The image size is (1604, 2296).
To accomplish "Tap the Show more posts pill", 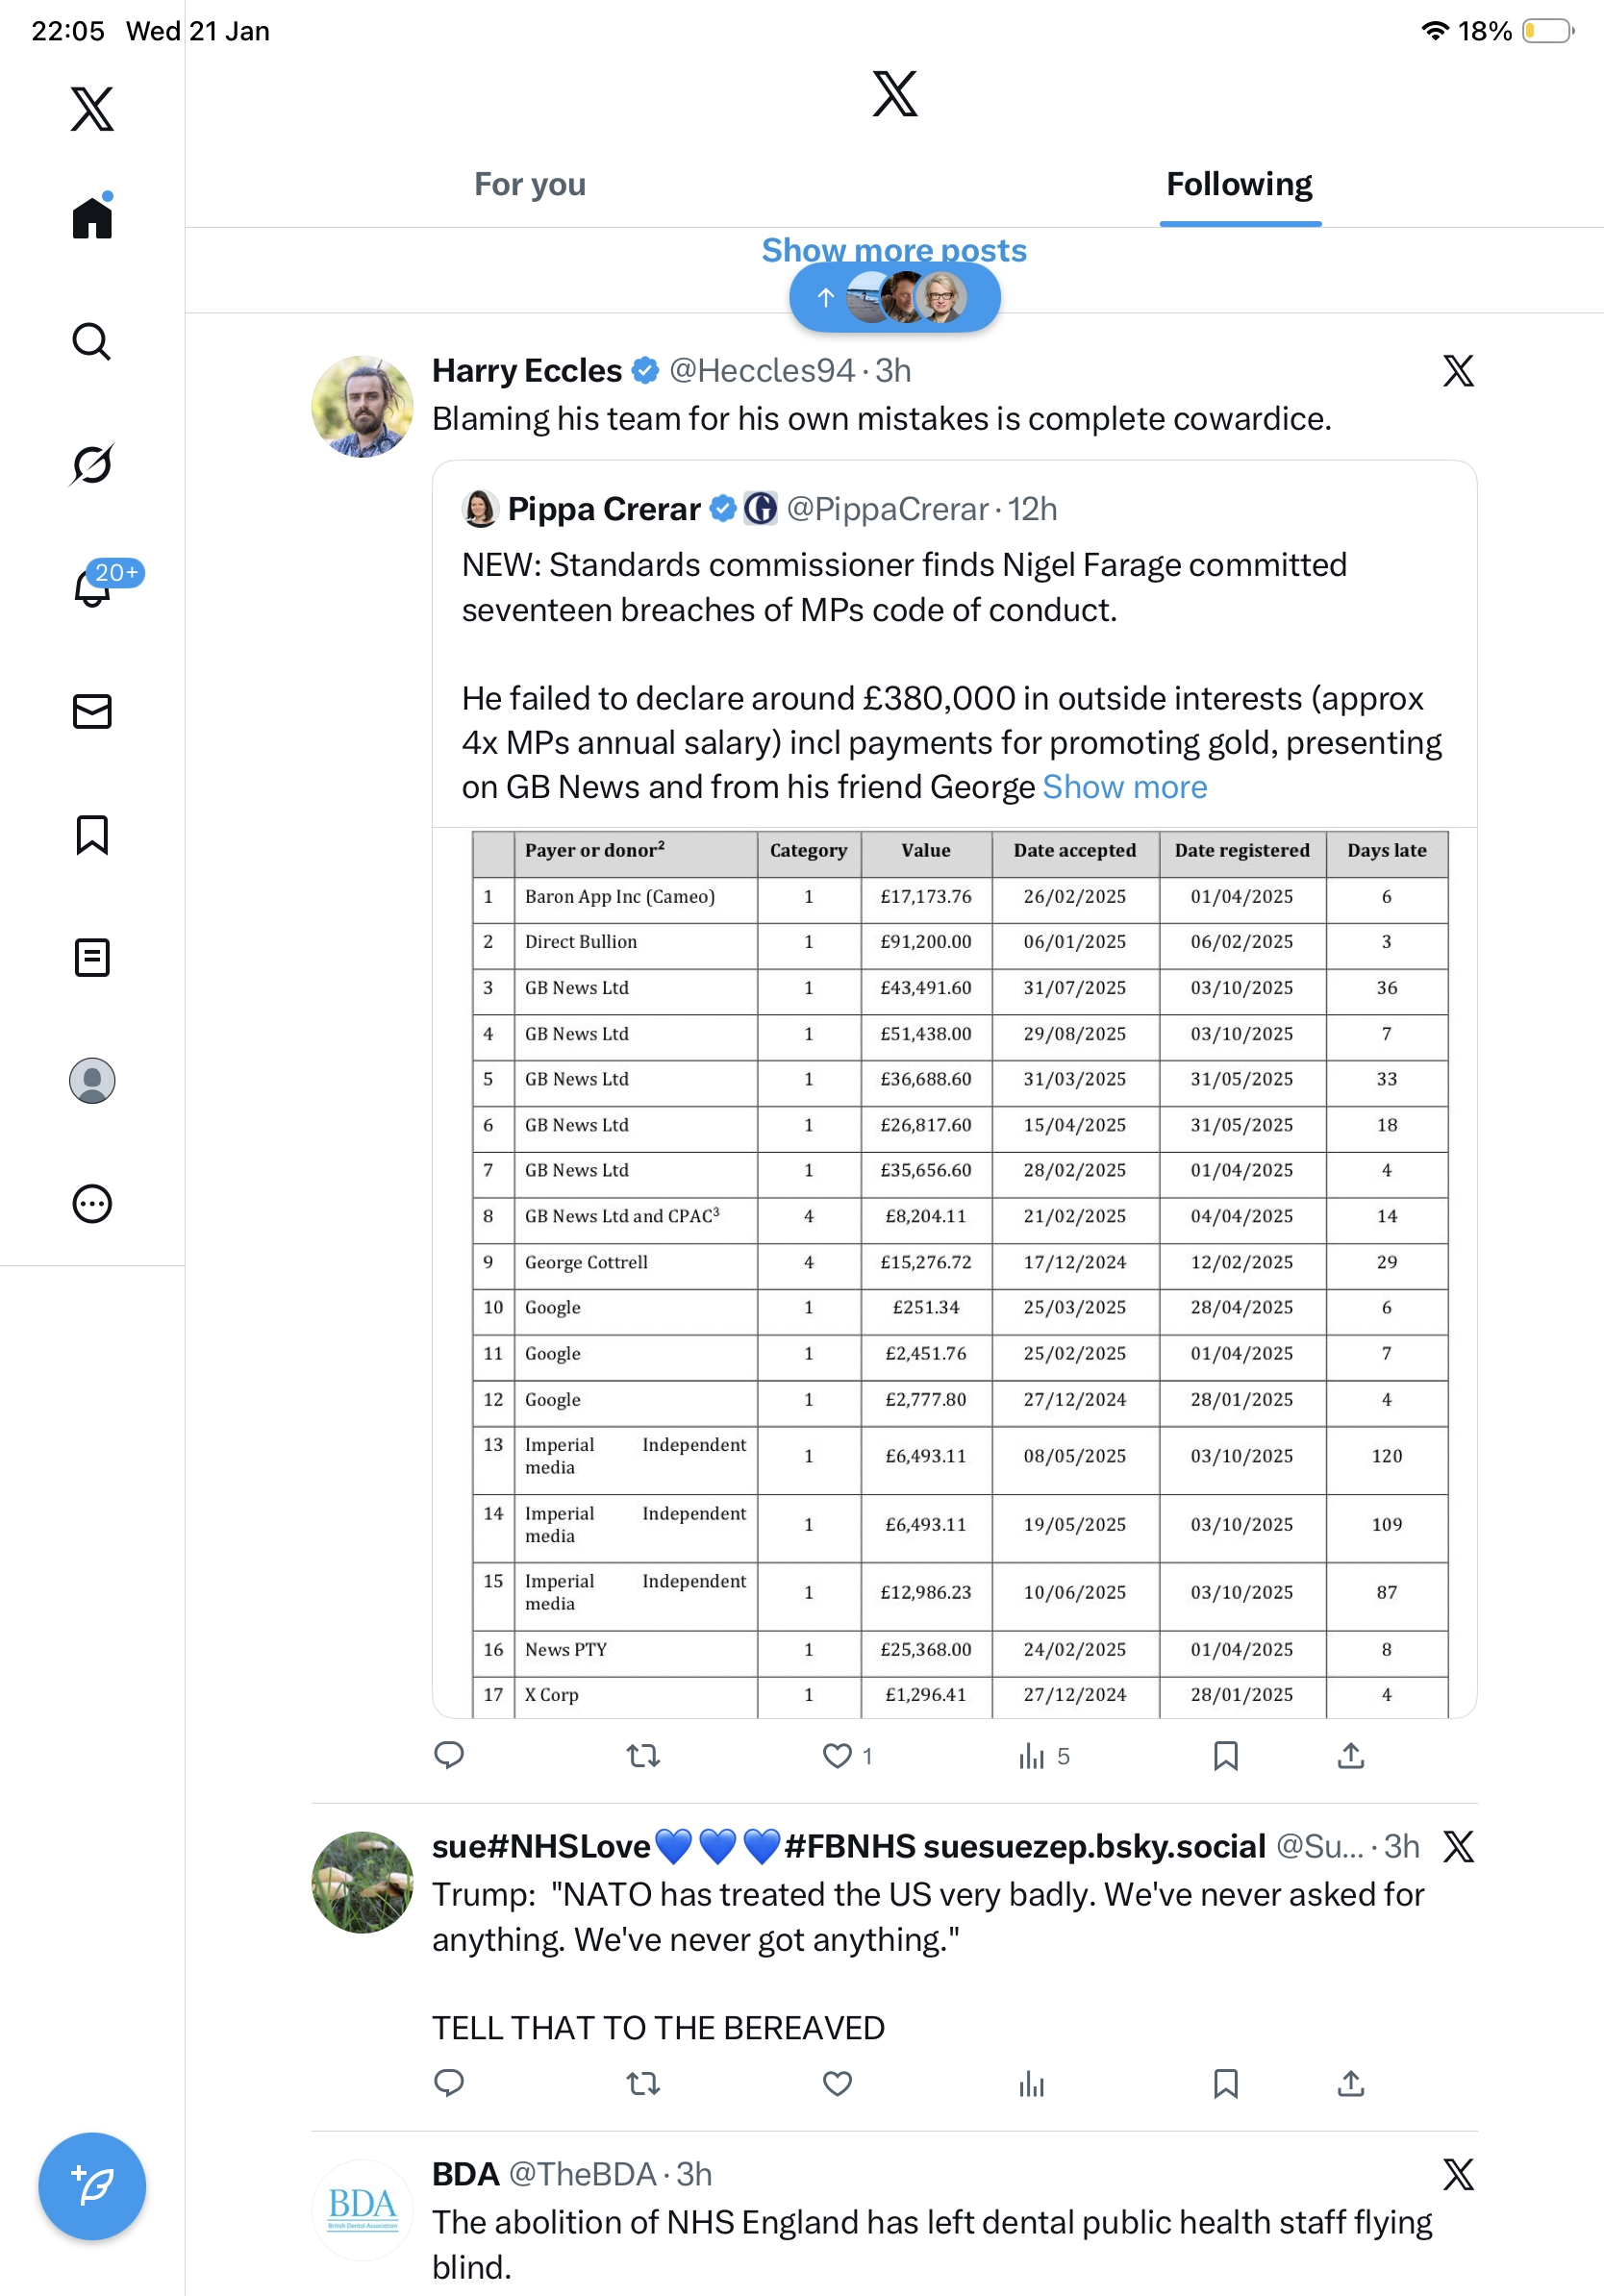I will pos(894,297).
